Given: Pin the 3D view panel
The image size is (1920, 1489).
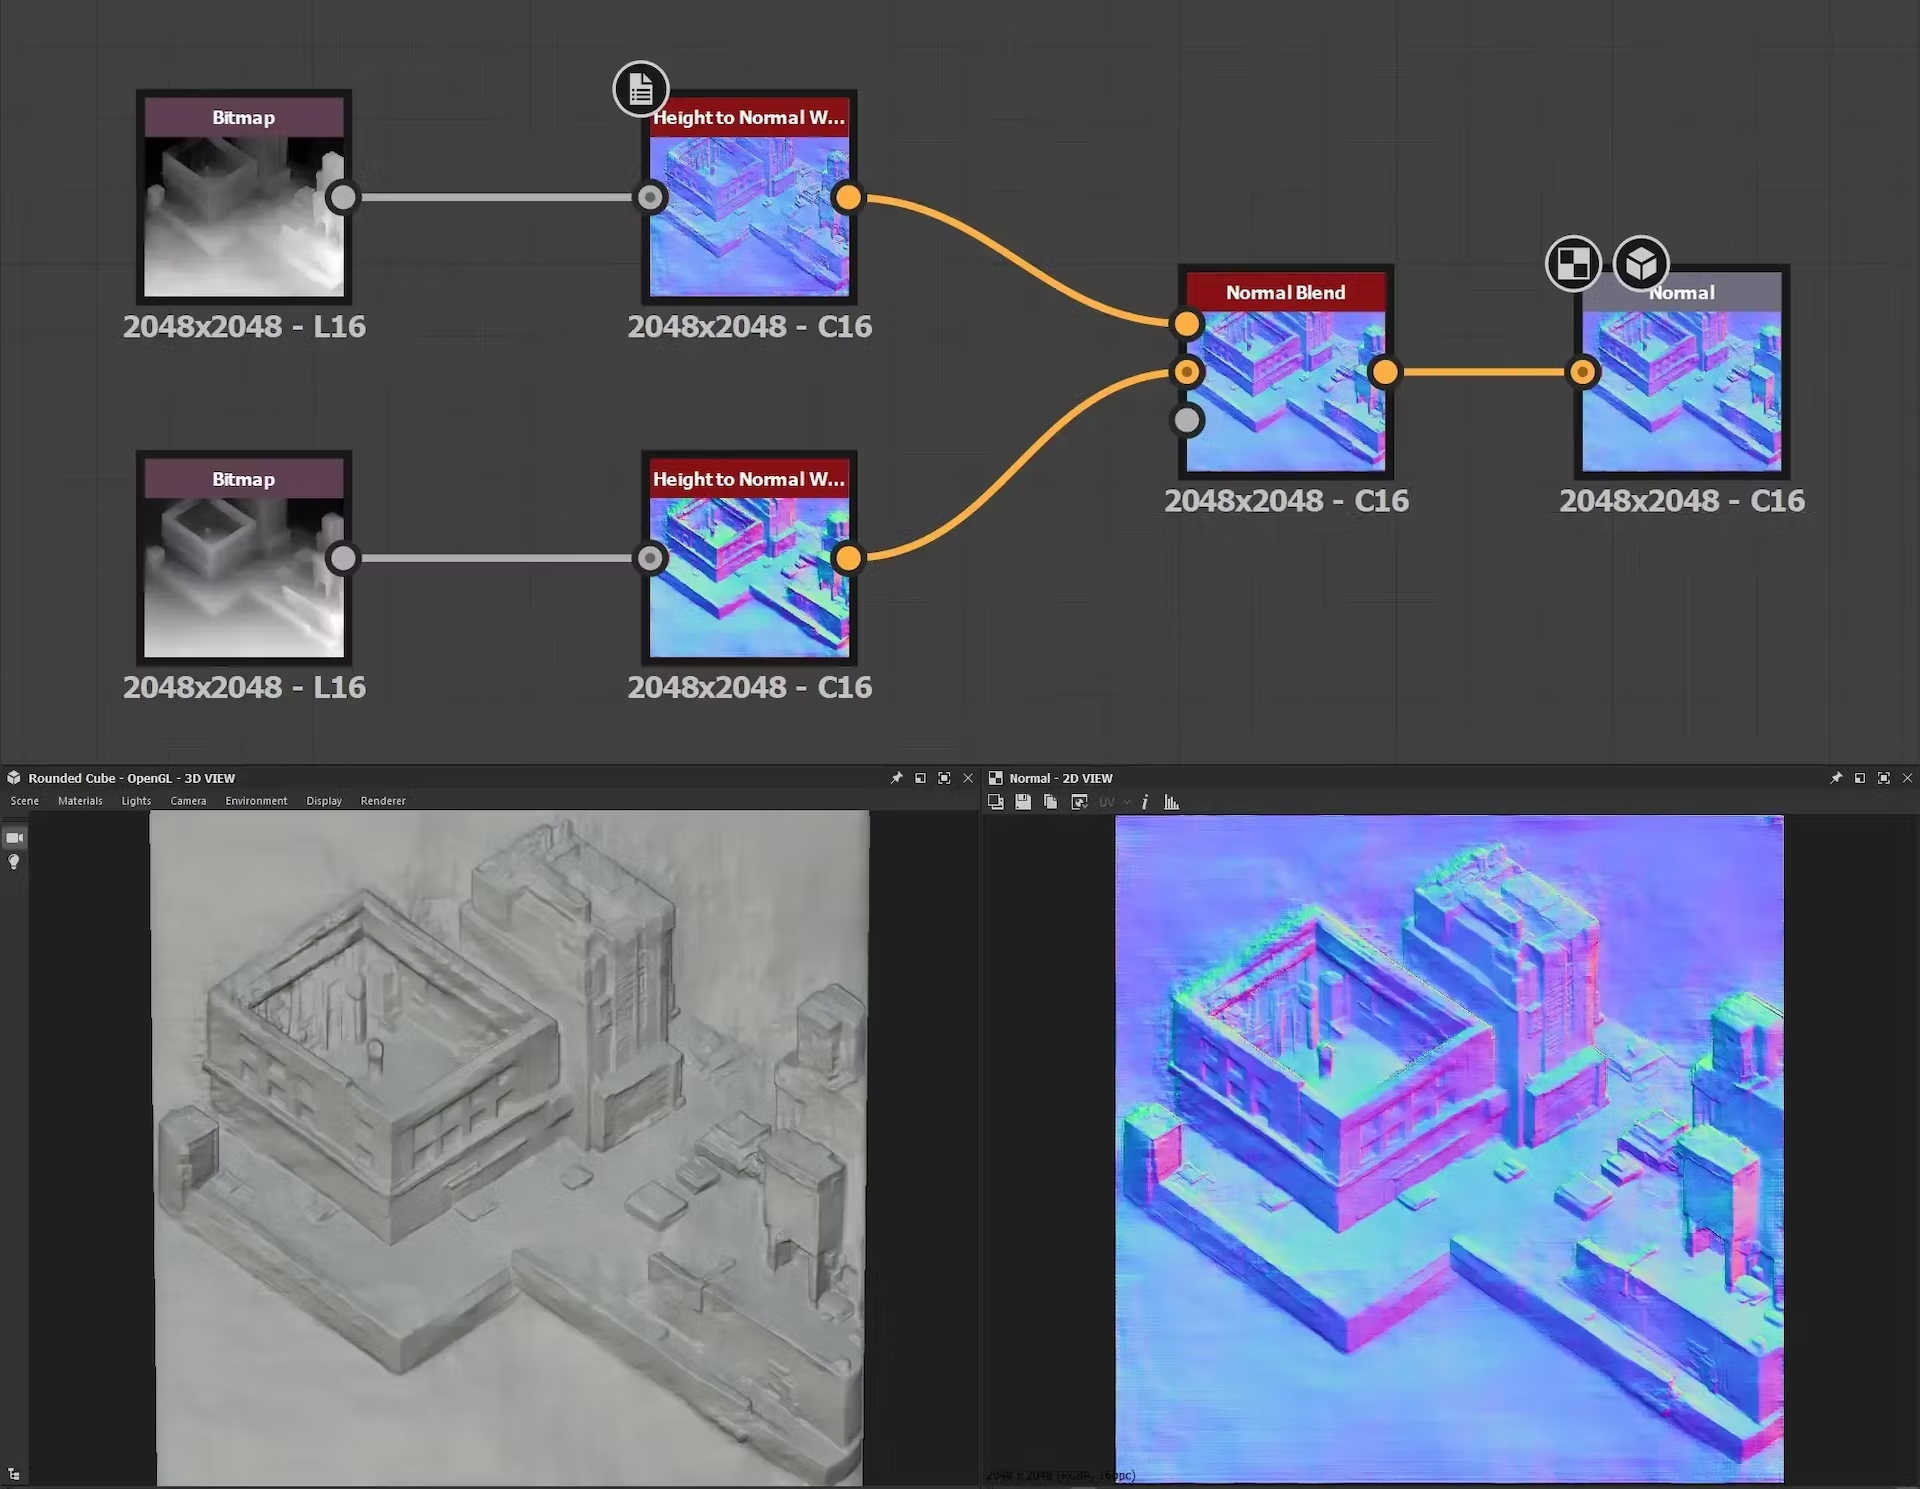Looking at the screenshot, I should point(896,778).
